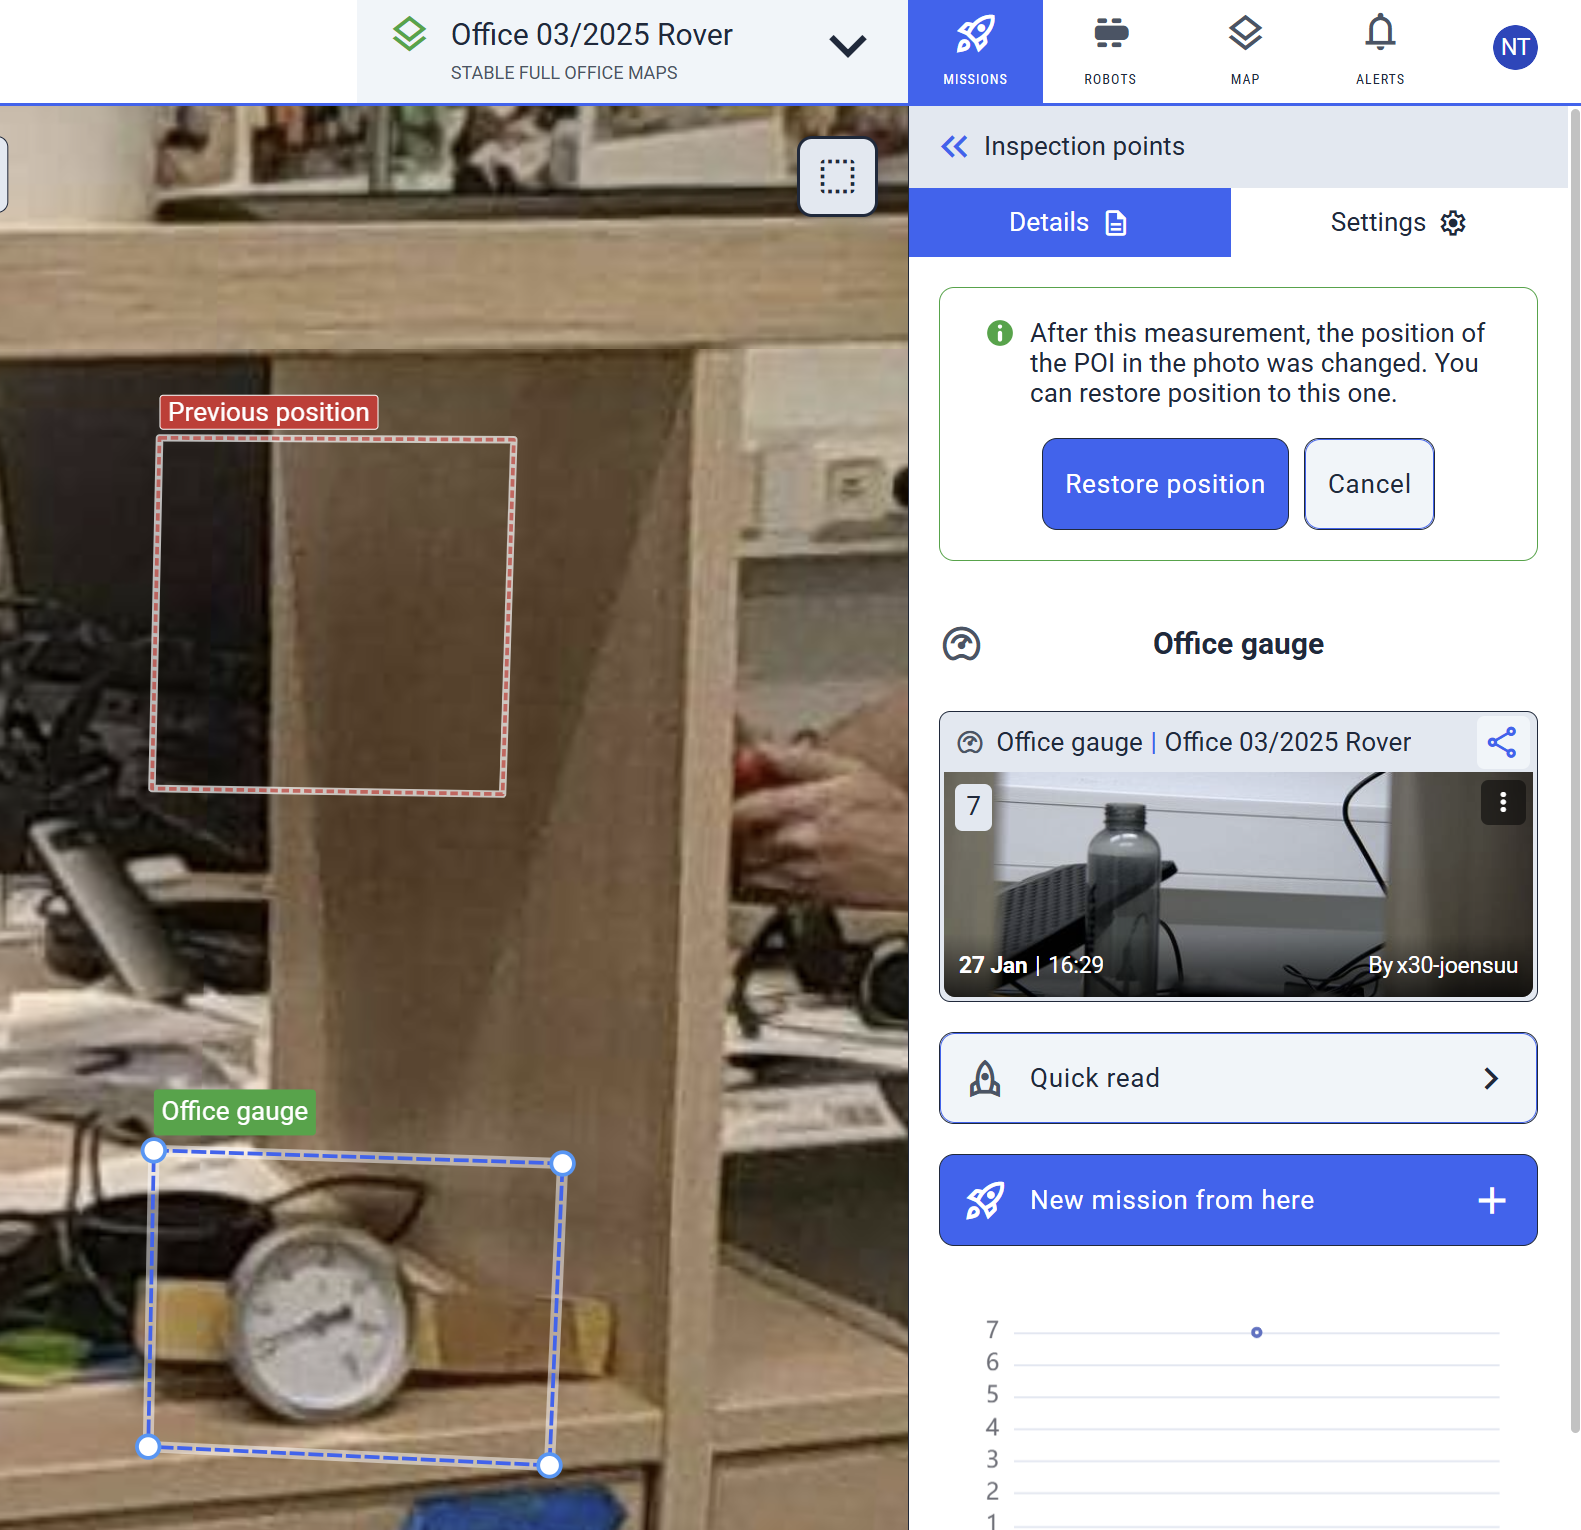
Task: Switch to the Settings tab
Action: 1398,222
